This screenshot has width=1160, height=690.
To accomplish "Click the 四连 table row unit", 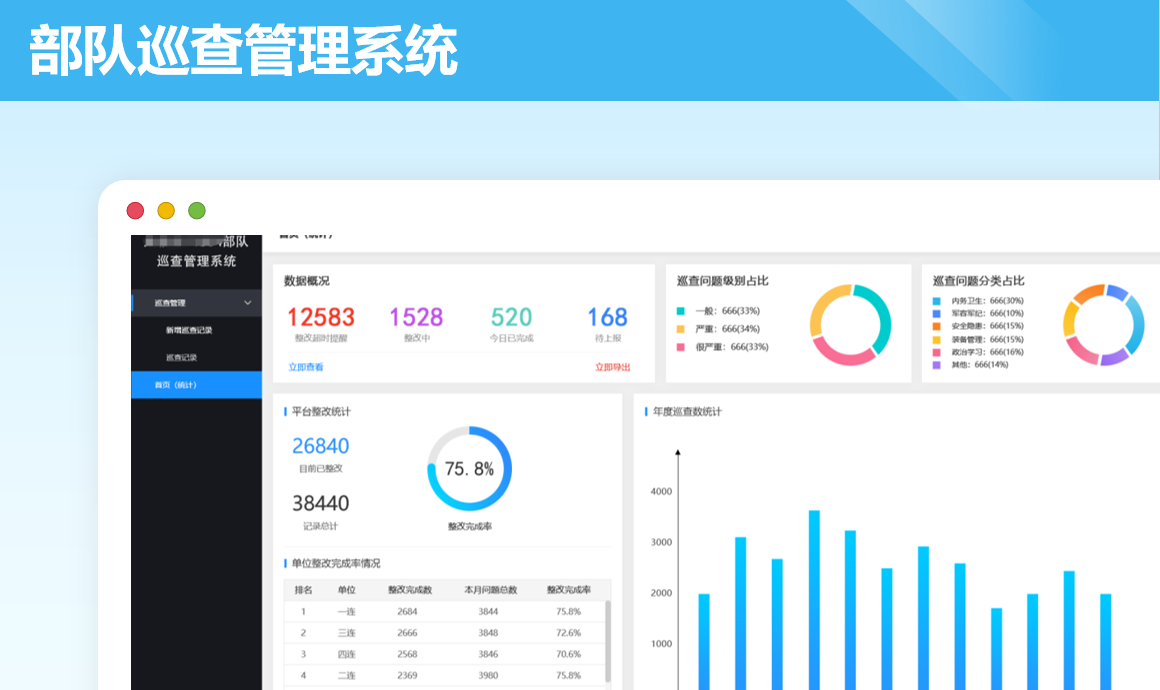I will pyautogui.click(x=346, y=655).
